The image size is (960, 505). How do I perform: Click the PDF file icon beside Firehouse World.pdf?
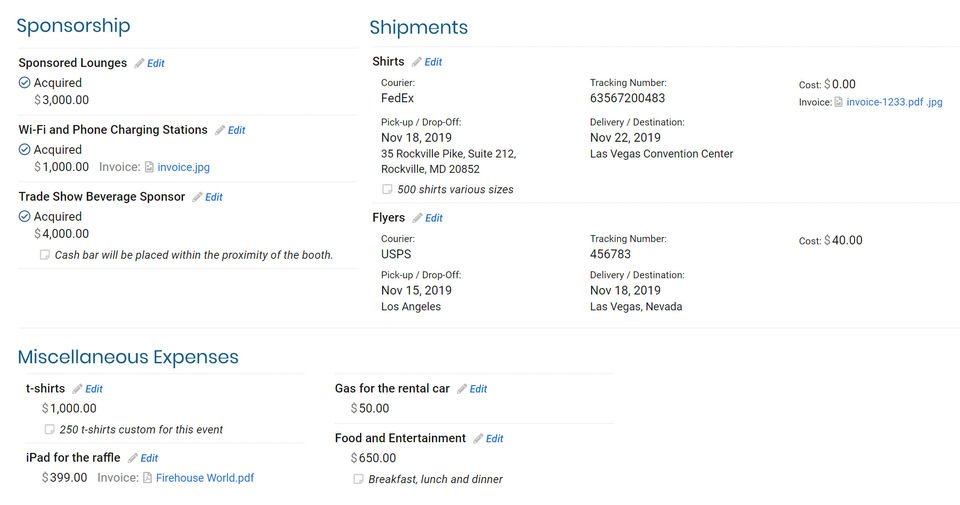pyautogui.click(x=147, y=478)
